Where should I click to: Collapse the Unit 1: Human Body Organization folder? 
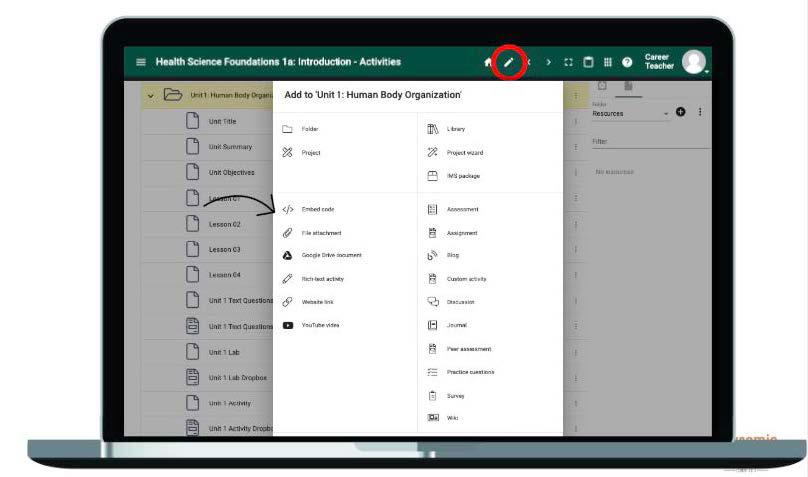150,96
